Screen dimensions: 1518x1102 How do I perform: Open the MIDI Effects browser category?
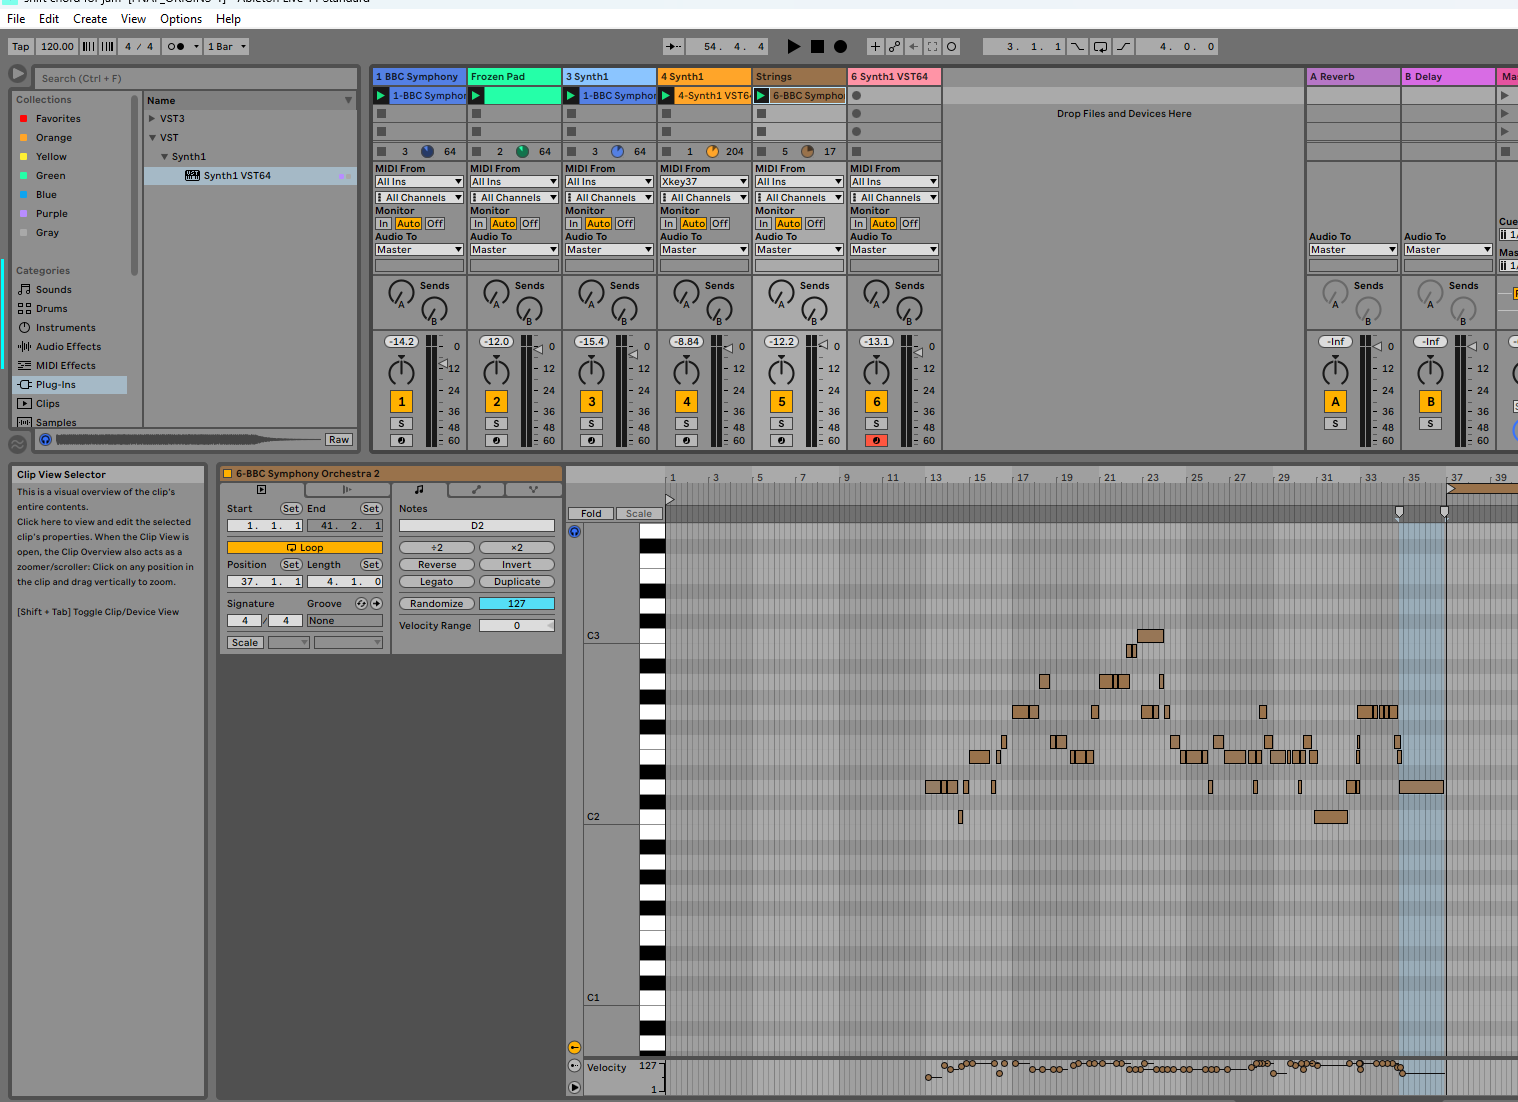(66, 365)
